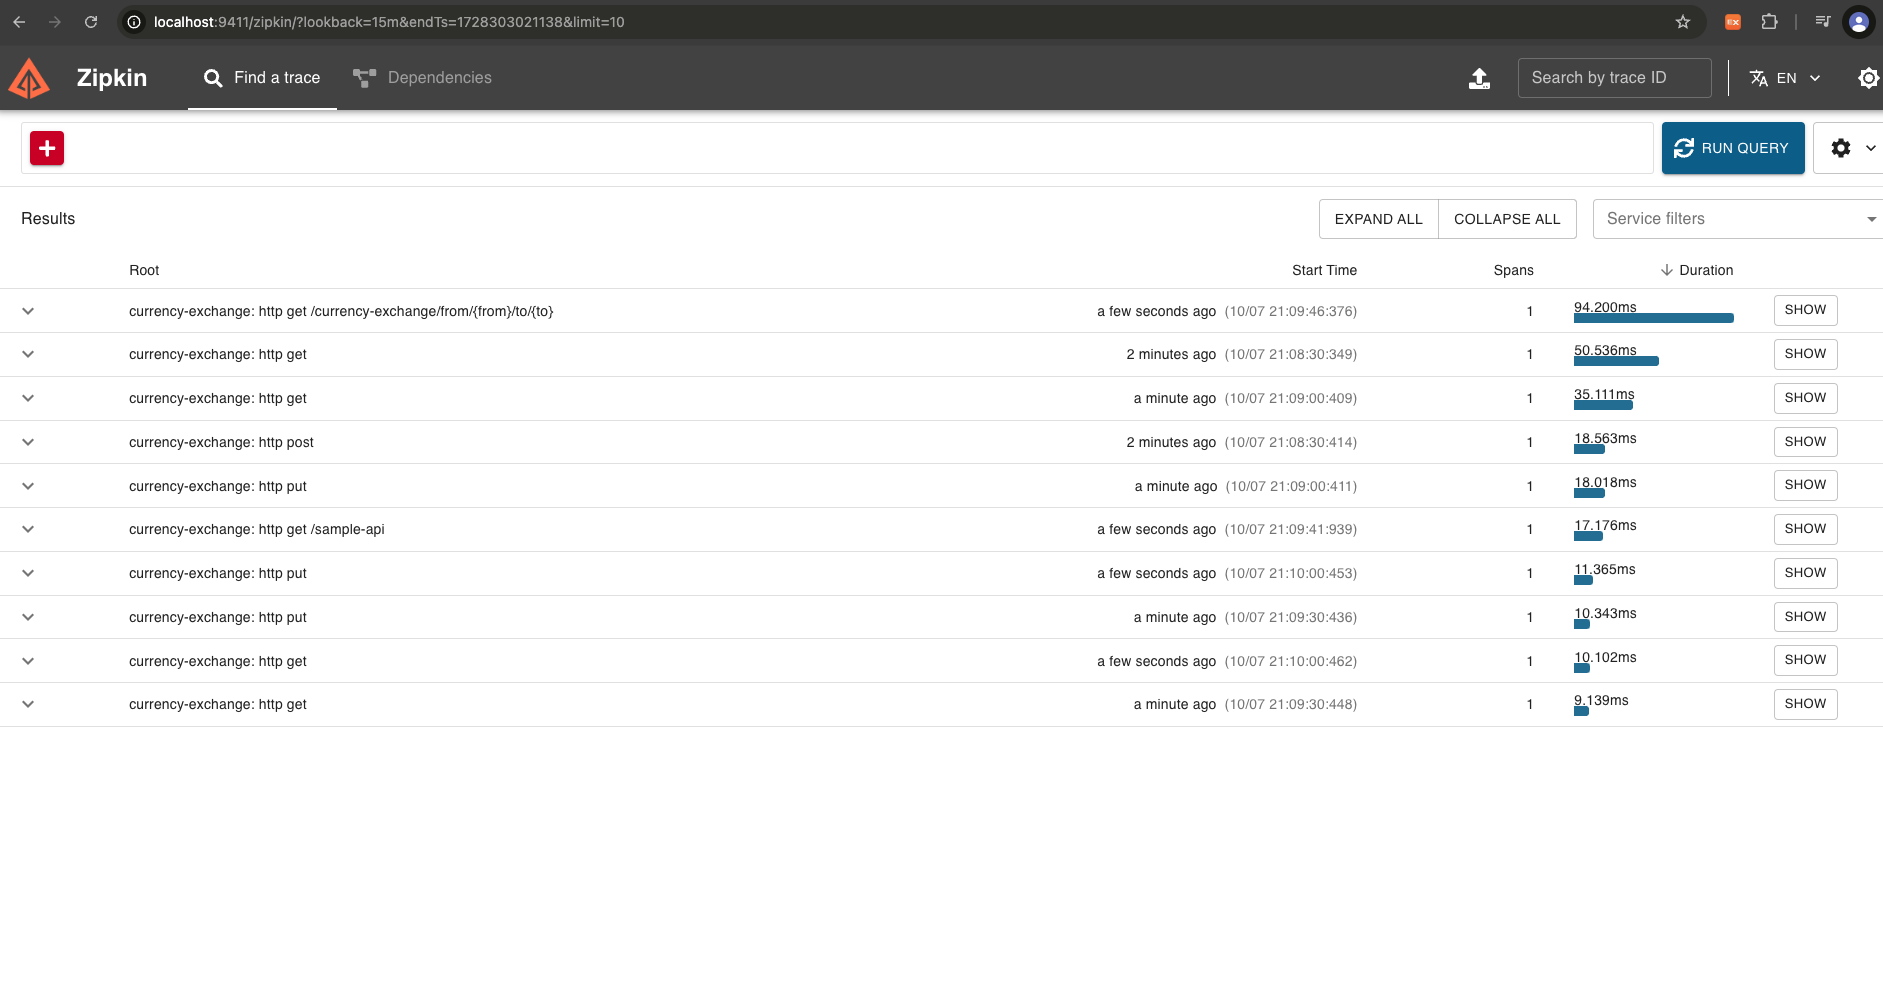
Task: Click the Results heading
Action: [x=48, y=219]
